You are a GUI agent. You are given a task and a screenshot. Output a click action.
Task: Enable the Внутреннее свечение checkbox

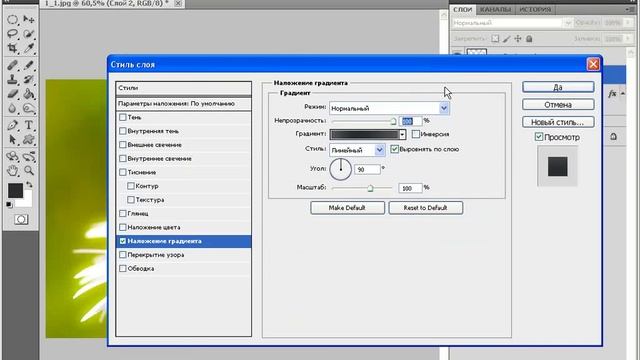pos(122,158)
